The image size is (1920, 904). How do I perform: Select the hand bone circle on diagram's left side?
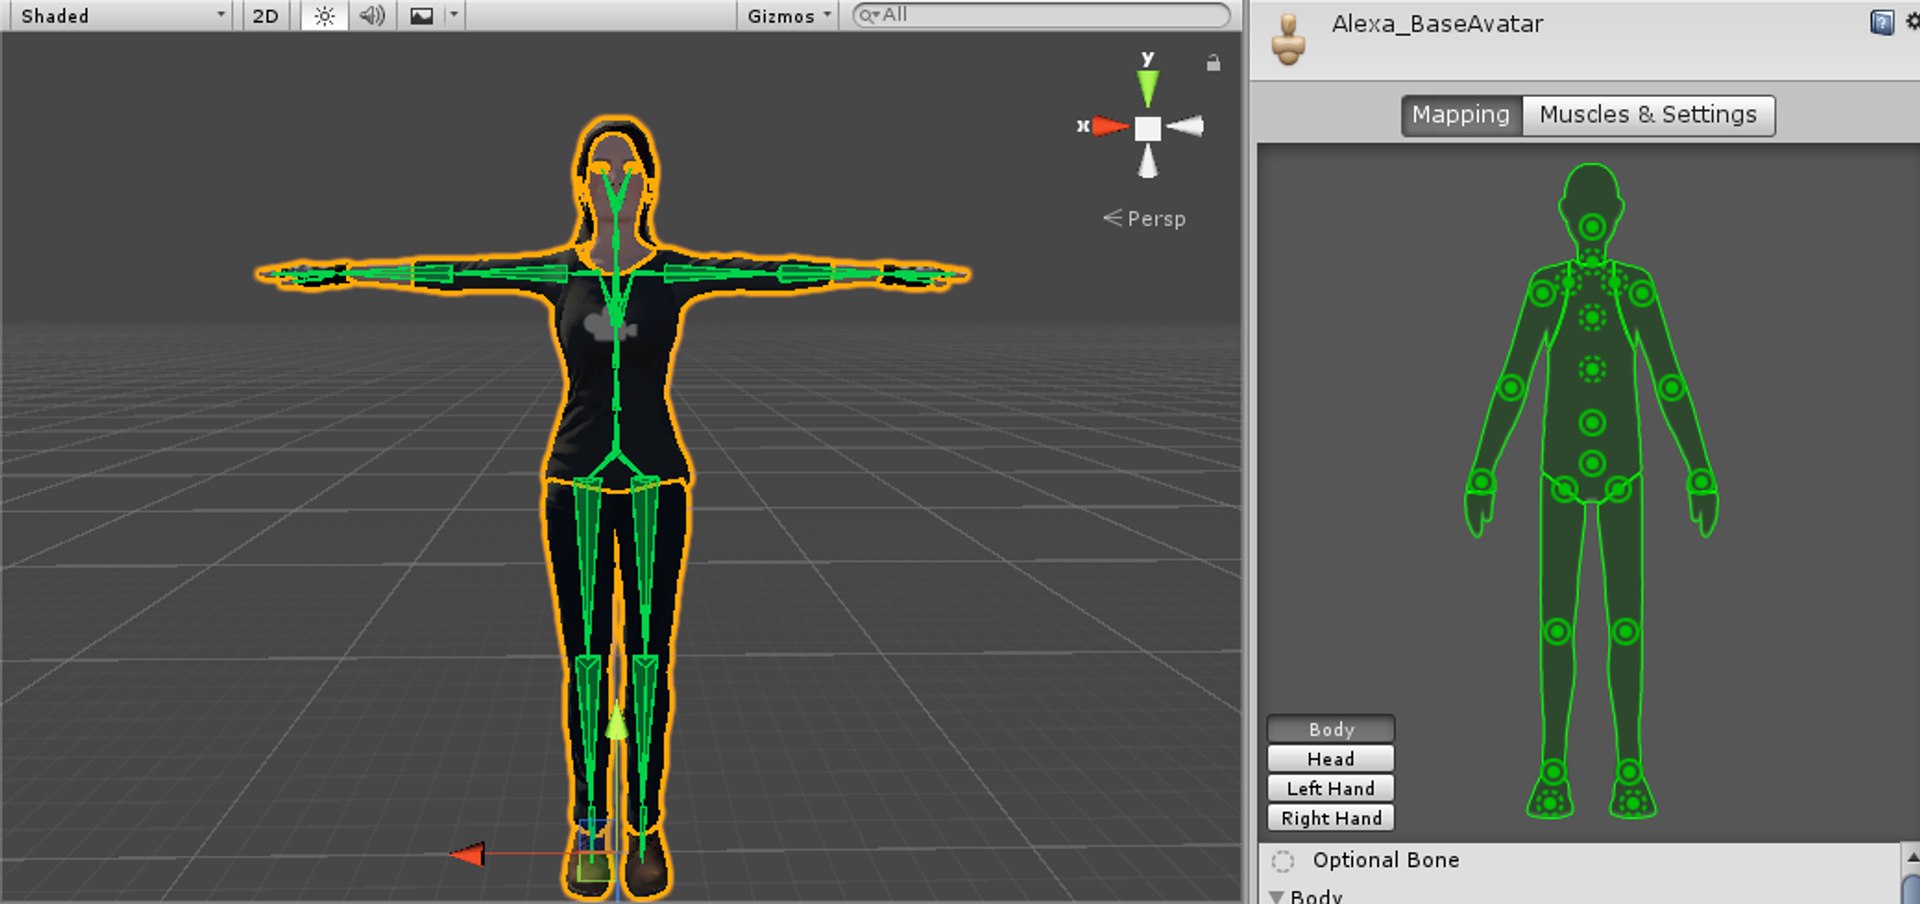tap(1481, 482)
